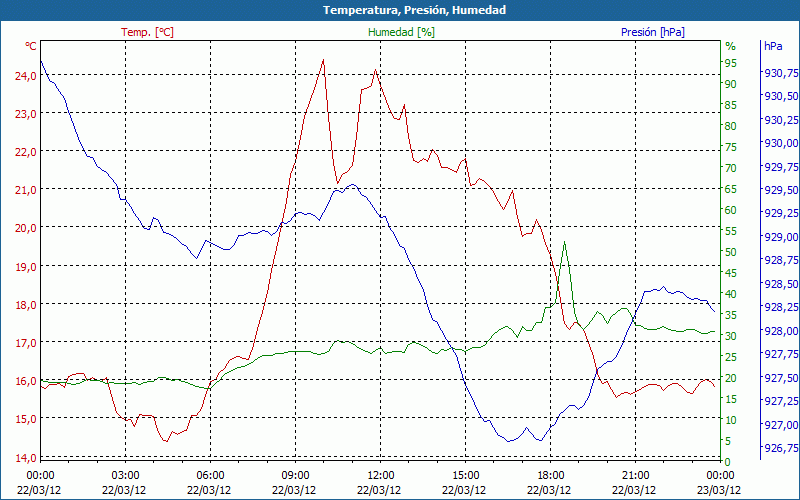Click the 90 humidity axis value
This screenshot has height=500, width=800.
731,84
